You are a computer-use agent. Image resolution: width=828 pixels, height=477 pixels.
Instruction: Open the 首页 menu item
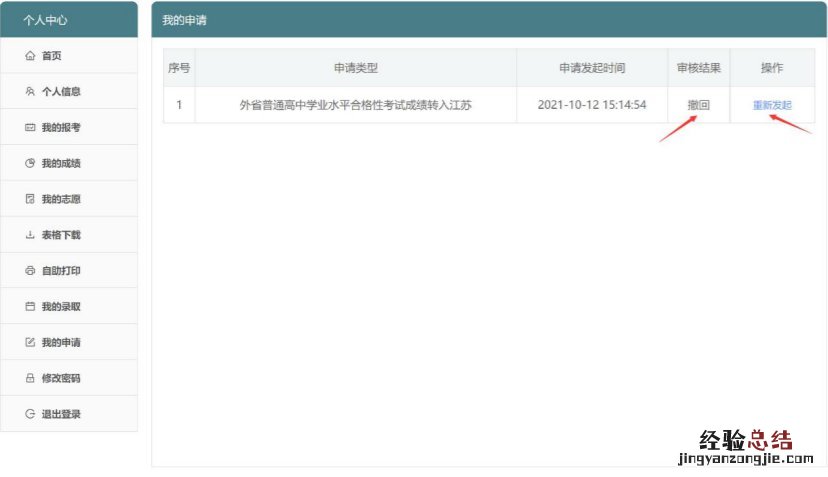[x=69, y=55]
